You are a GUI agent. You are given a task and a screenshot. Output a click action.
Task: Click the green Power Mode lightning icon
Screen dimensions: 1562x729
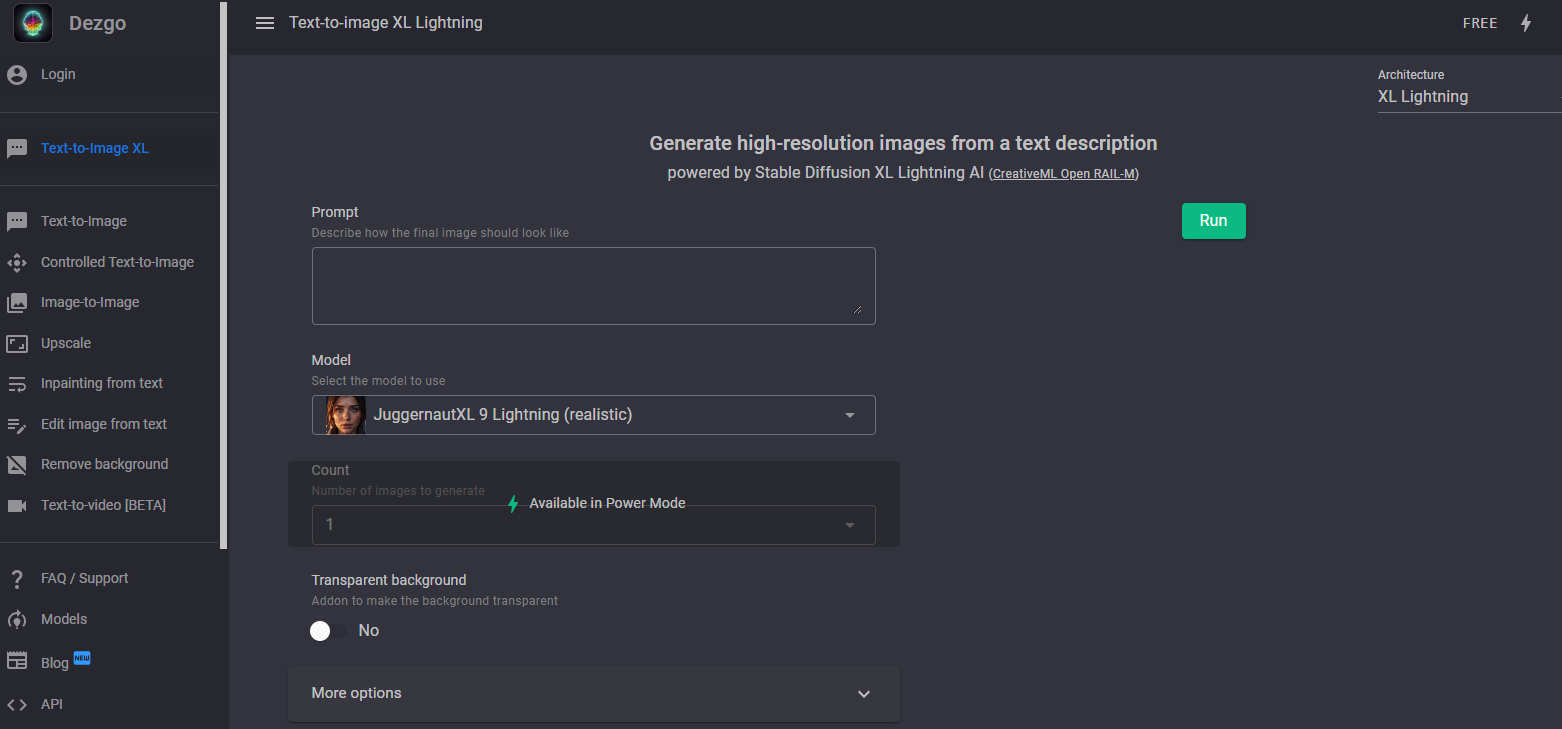click(x=513, y=504)
